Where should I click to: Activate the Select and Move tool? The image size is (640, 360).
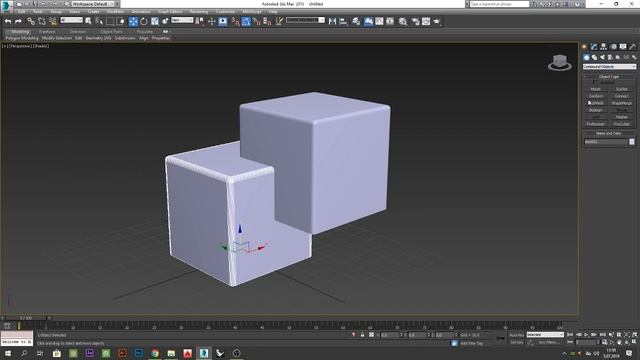(x=133, y=21)
